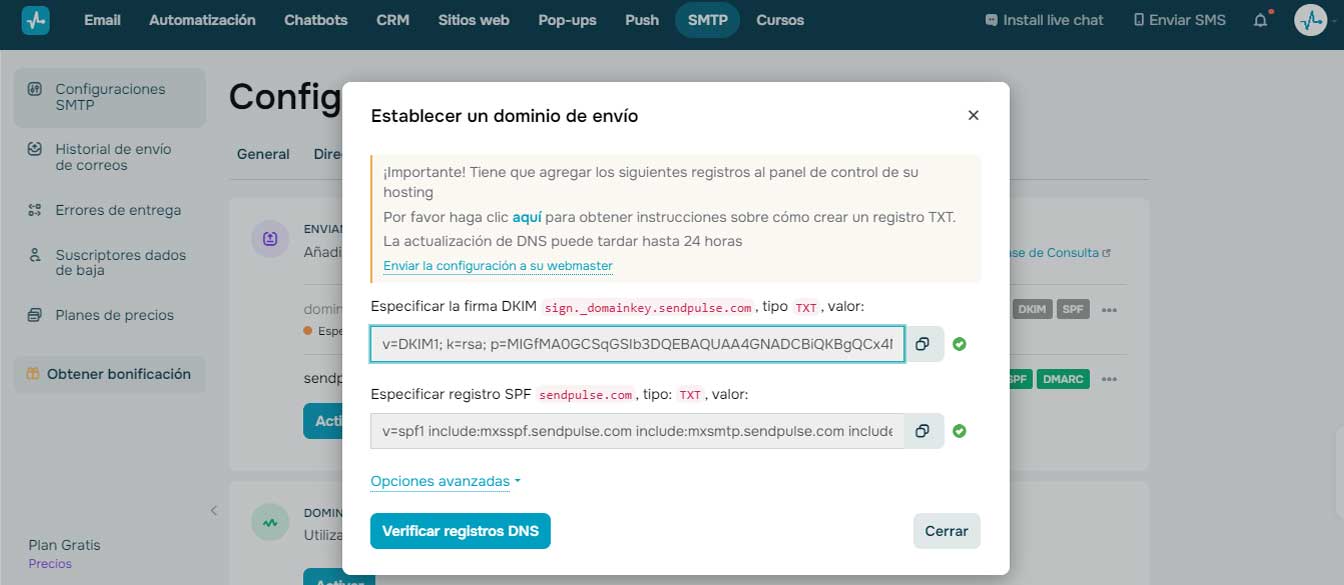Screen dimensions: 1344x585
Task: Open the CRM menu item
Action: [392, 20]
